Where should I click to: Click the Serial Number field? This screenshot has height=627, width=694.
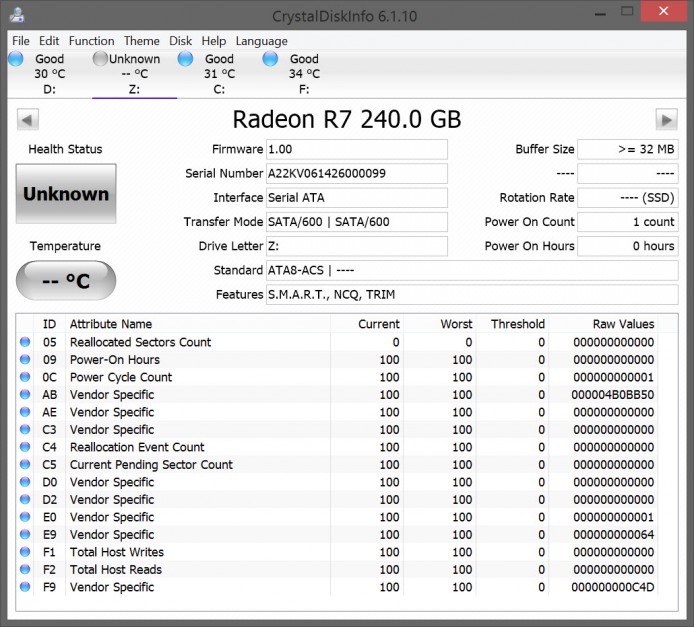coord(357,173)
